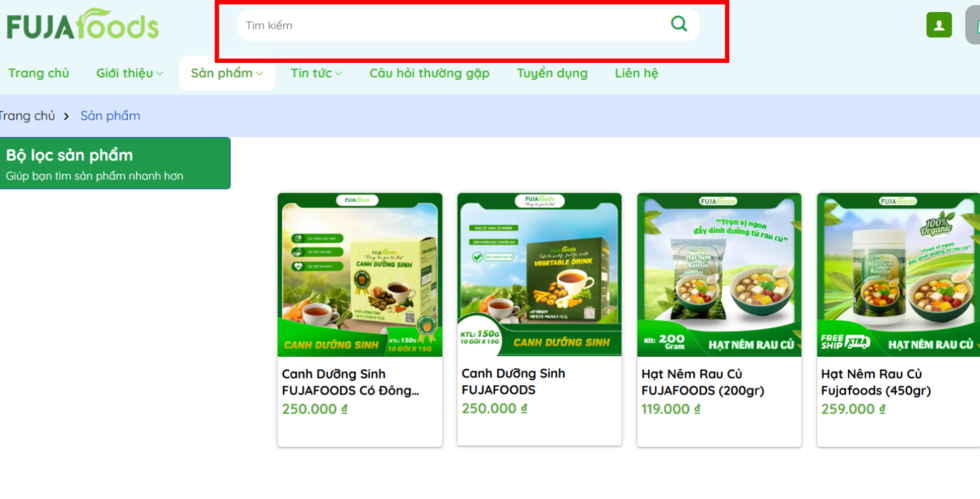Click the magnifying glass search icon

[x=679, y=24]
